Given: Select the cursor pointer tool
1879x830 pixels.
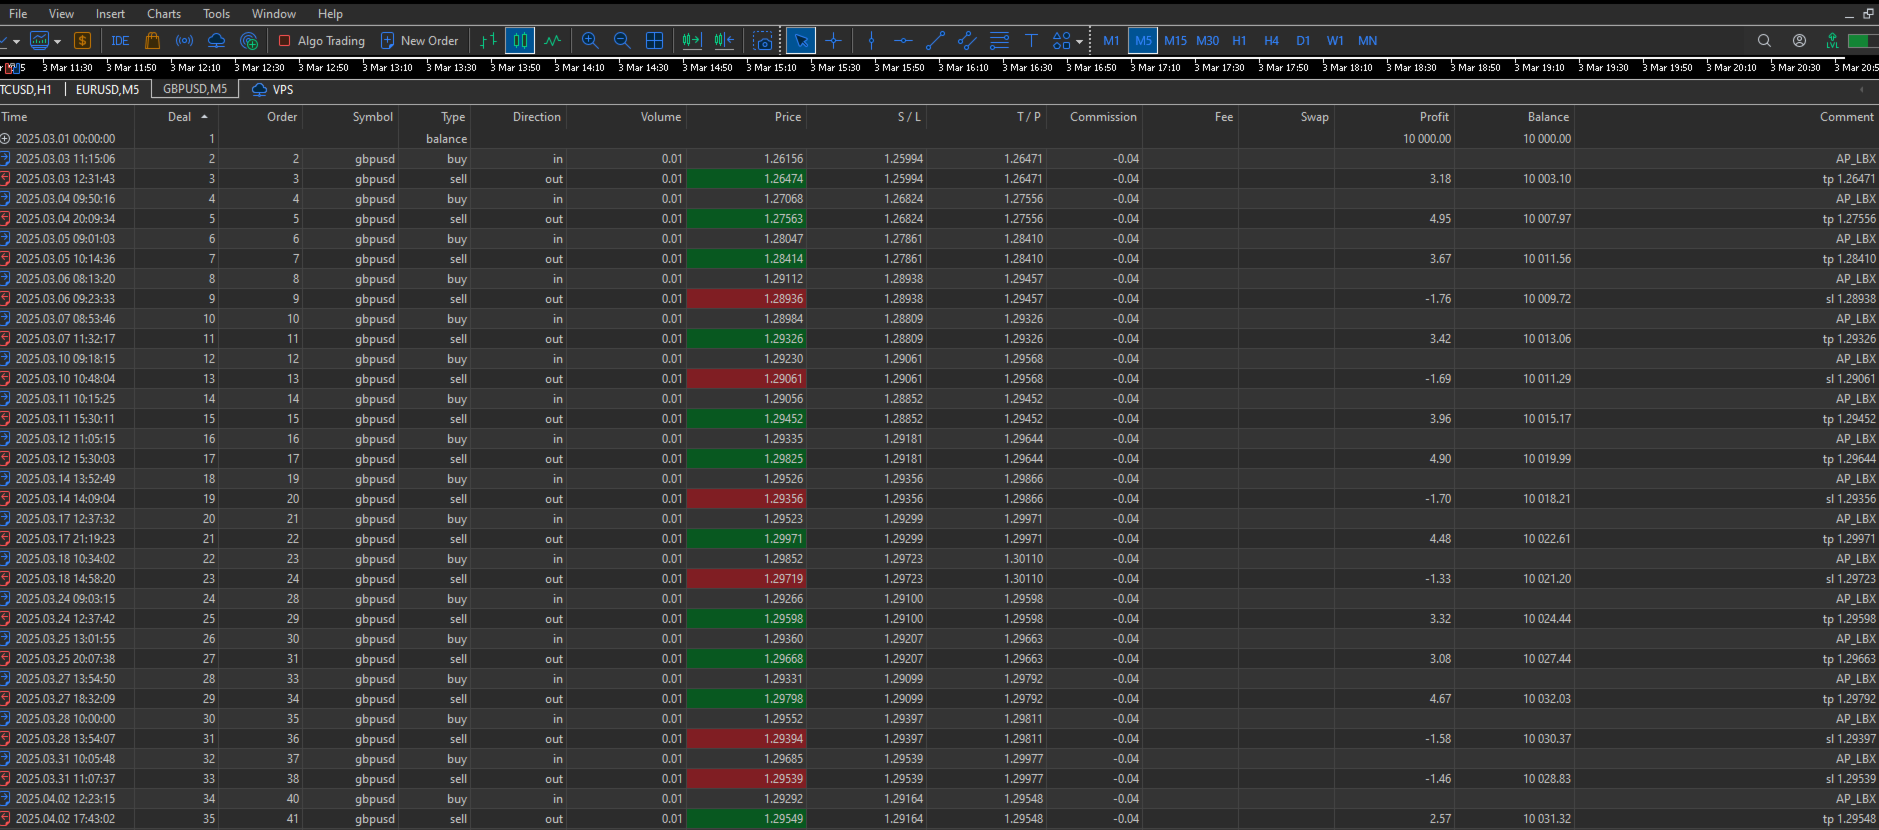Looking at the screenshot, I should [x=801, y=41].
